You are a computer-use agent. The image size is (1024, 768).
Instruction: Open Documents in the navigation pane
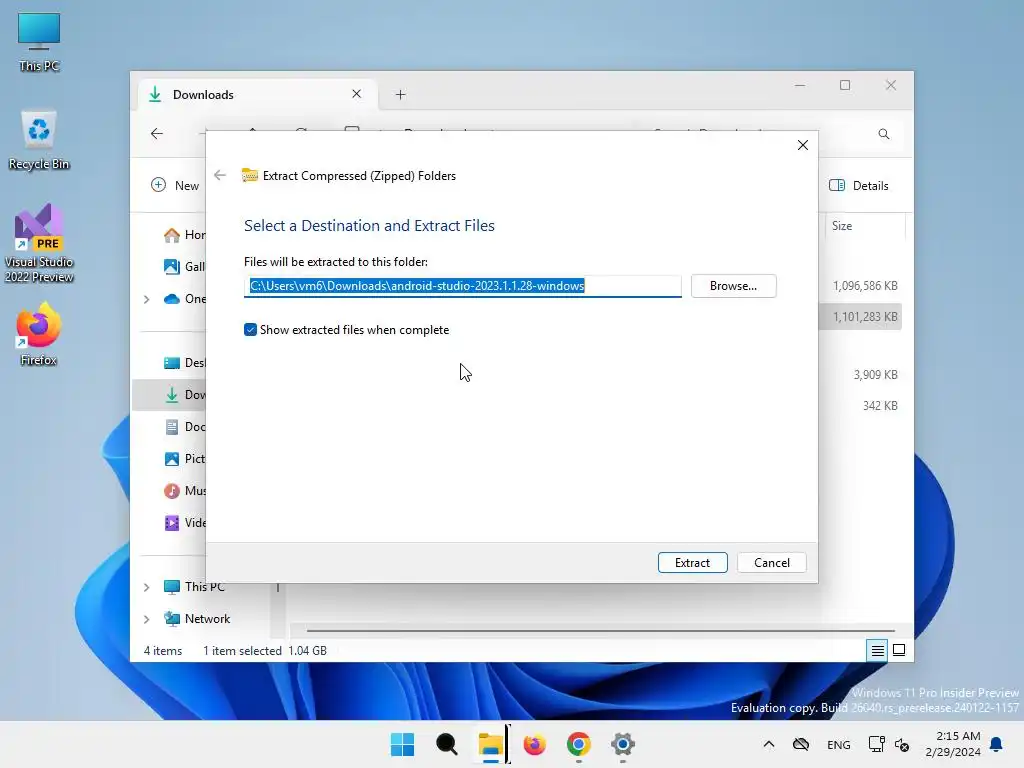pyautogui.click(x=185, y=426)
